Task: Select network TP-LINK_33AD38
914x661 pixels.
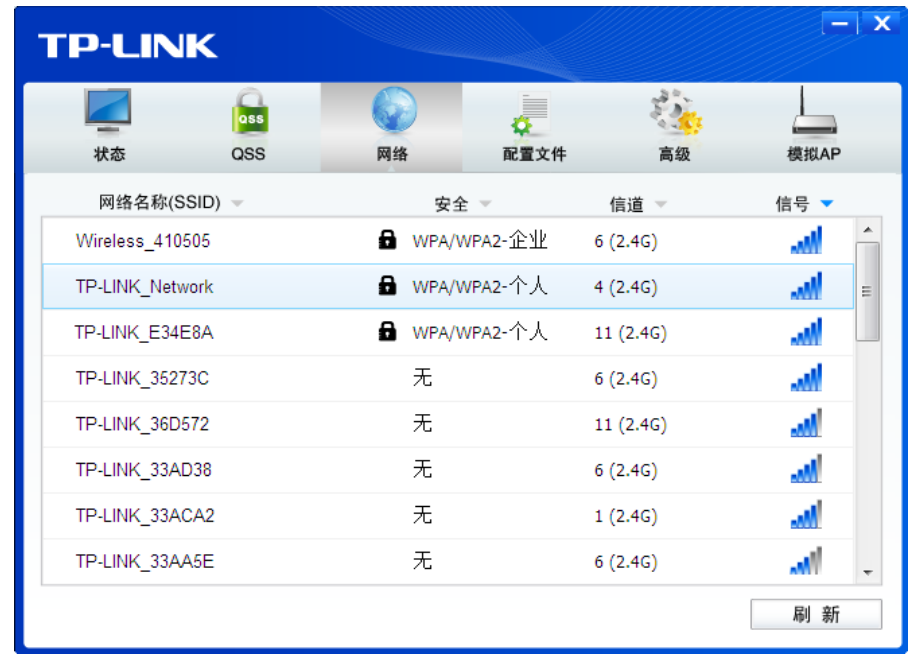Action: tap(448, 469)
